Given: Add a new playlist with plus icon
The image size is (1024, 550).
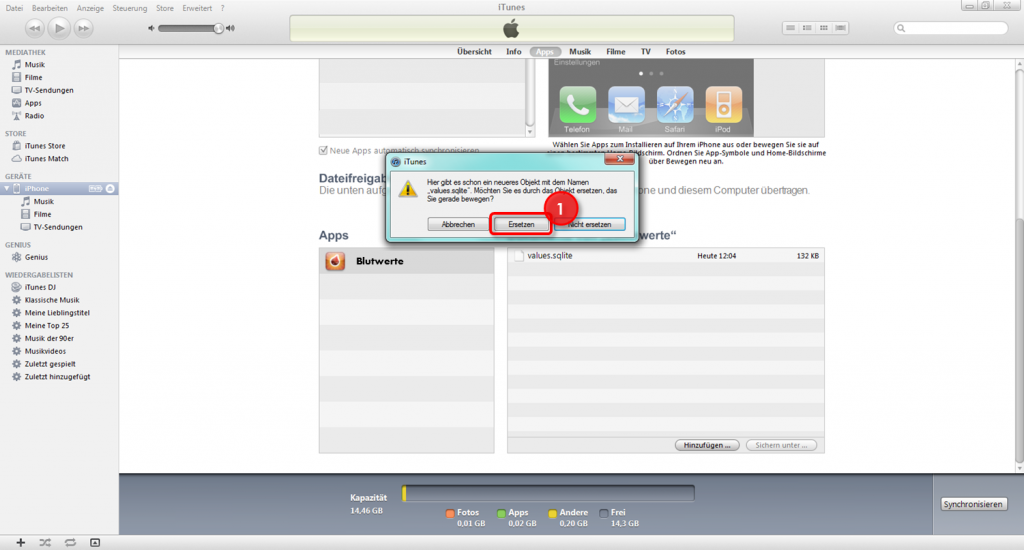Looking at the screenshot, I should (x=21, y=542).
